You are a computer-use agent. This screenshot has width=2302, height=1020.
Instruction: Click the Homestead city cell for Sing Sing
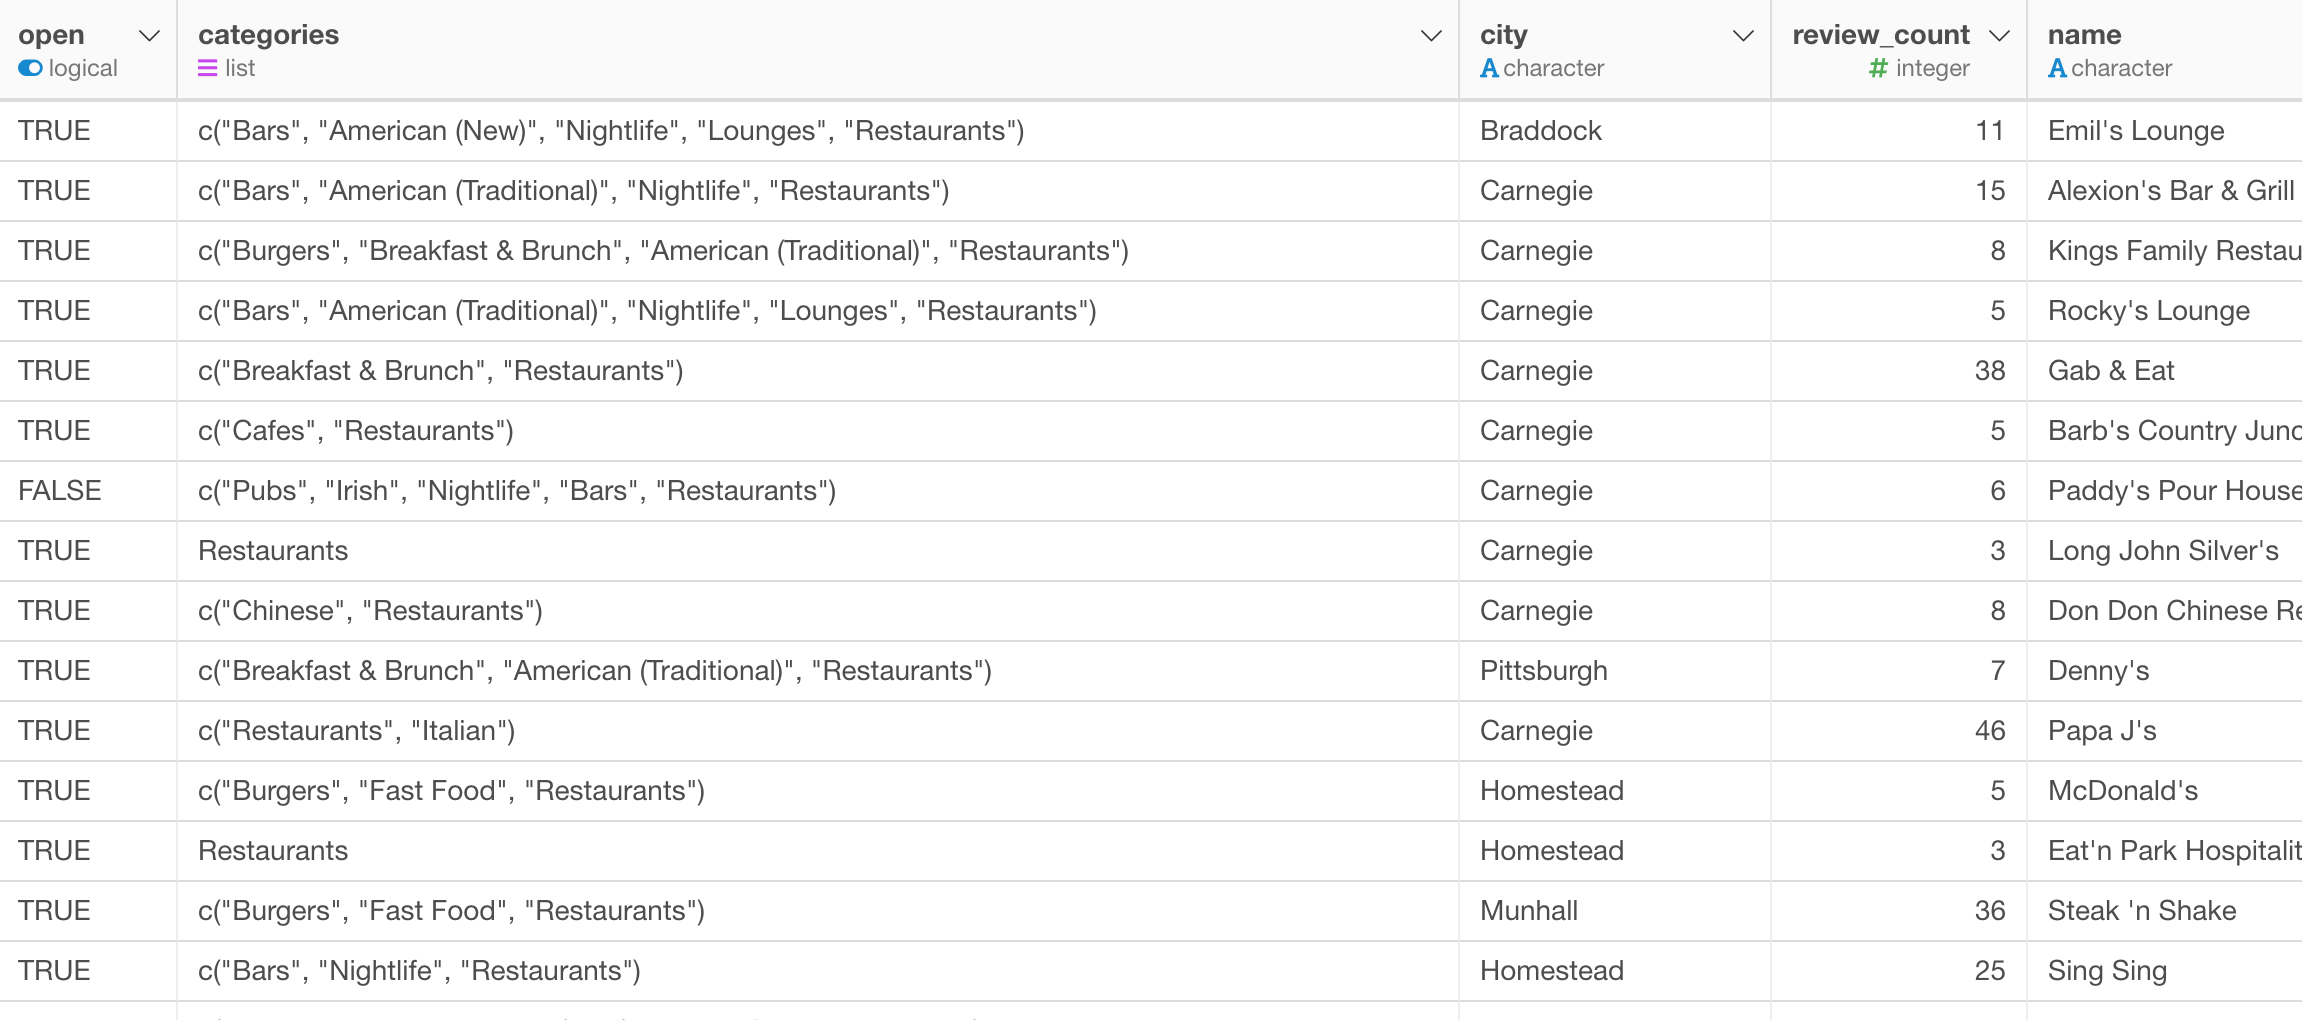point(1615,971)
